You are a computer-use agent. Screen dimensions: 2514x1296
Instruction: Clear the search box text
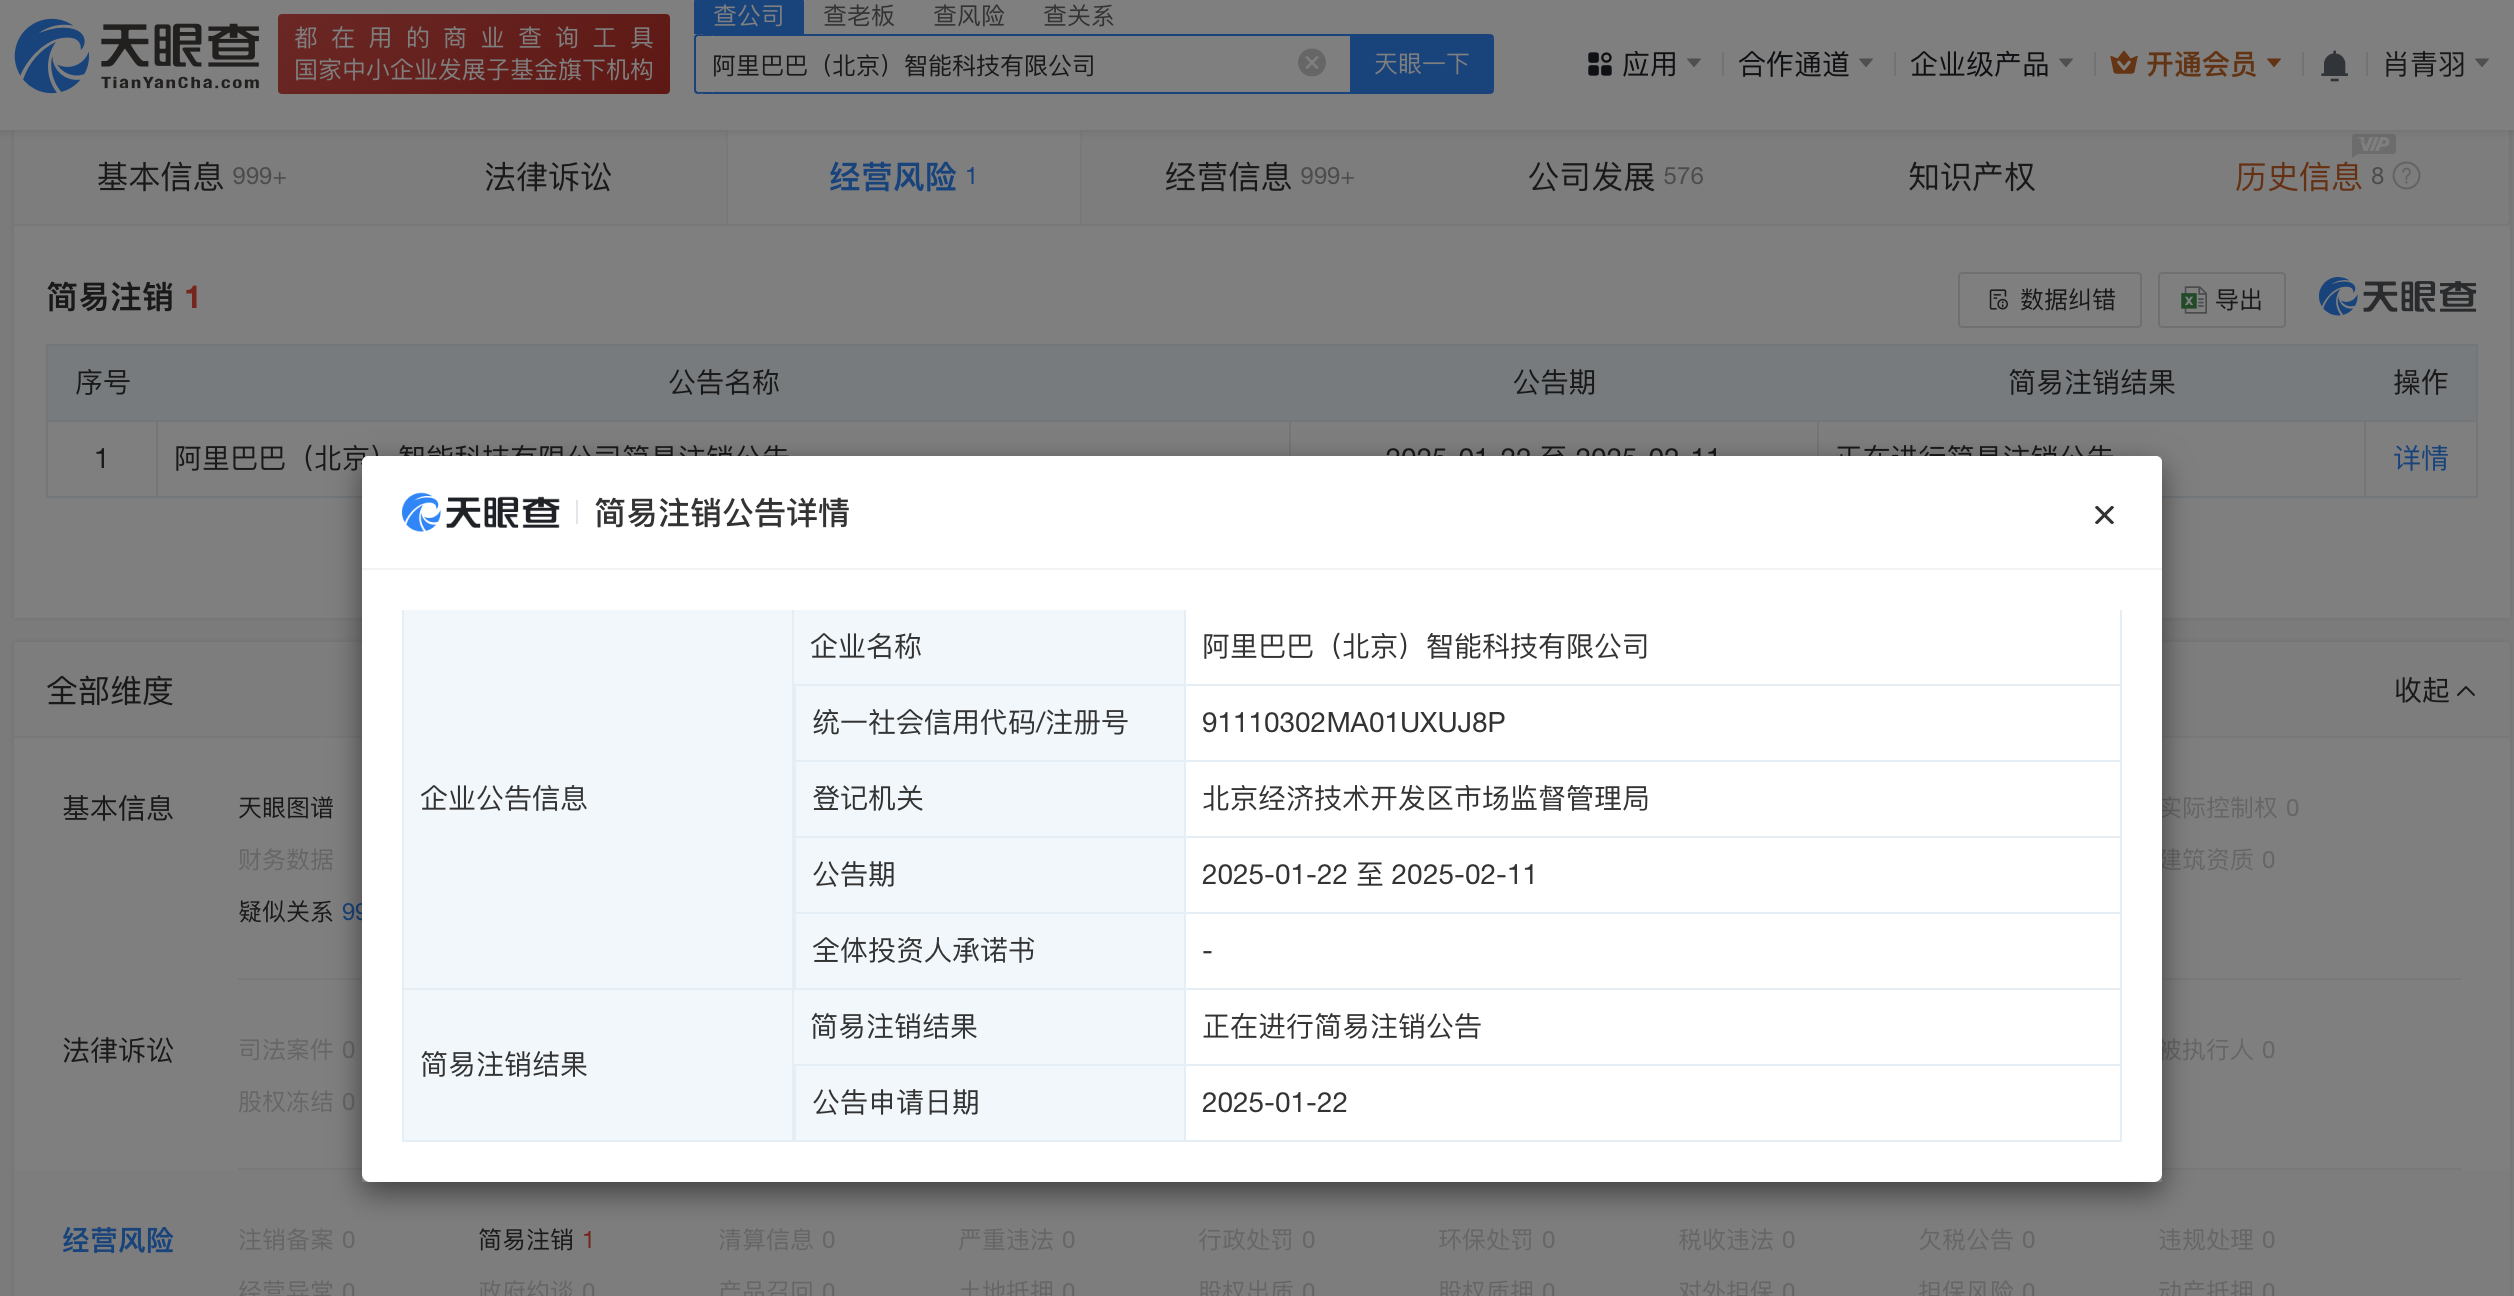1311,63
